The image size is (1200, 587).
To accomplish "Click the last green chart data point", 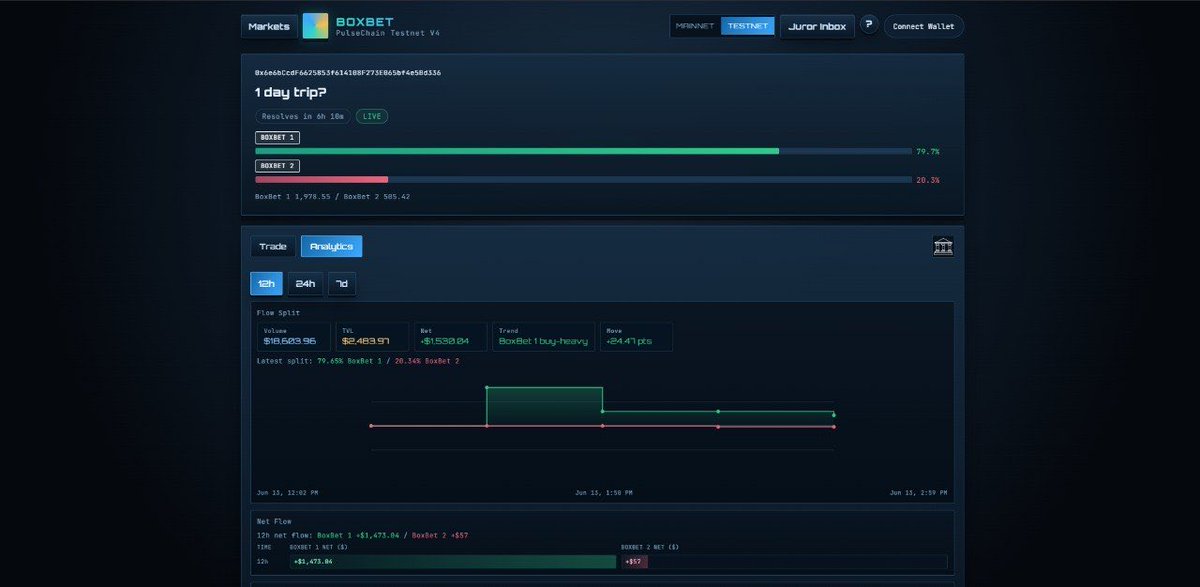I will pos(834,415).
